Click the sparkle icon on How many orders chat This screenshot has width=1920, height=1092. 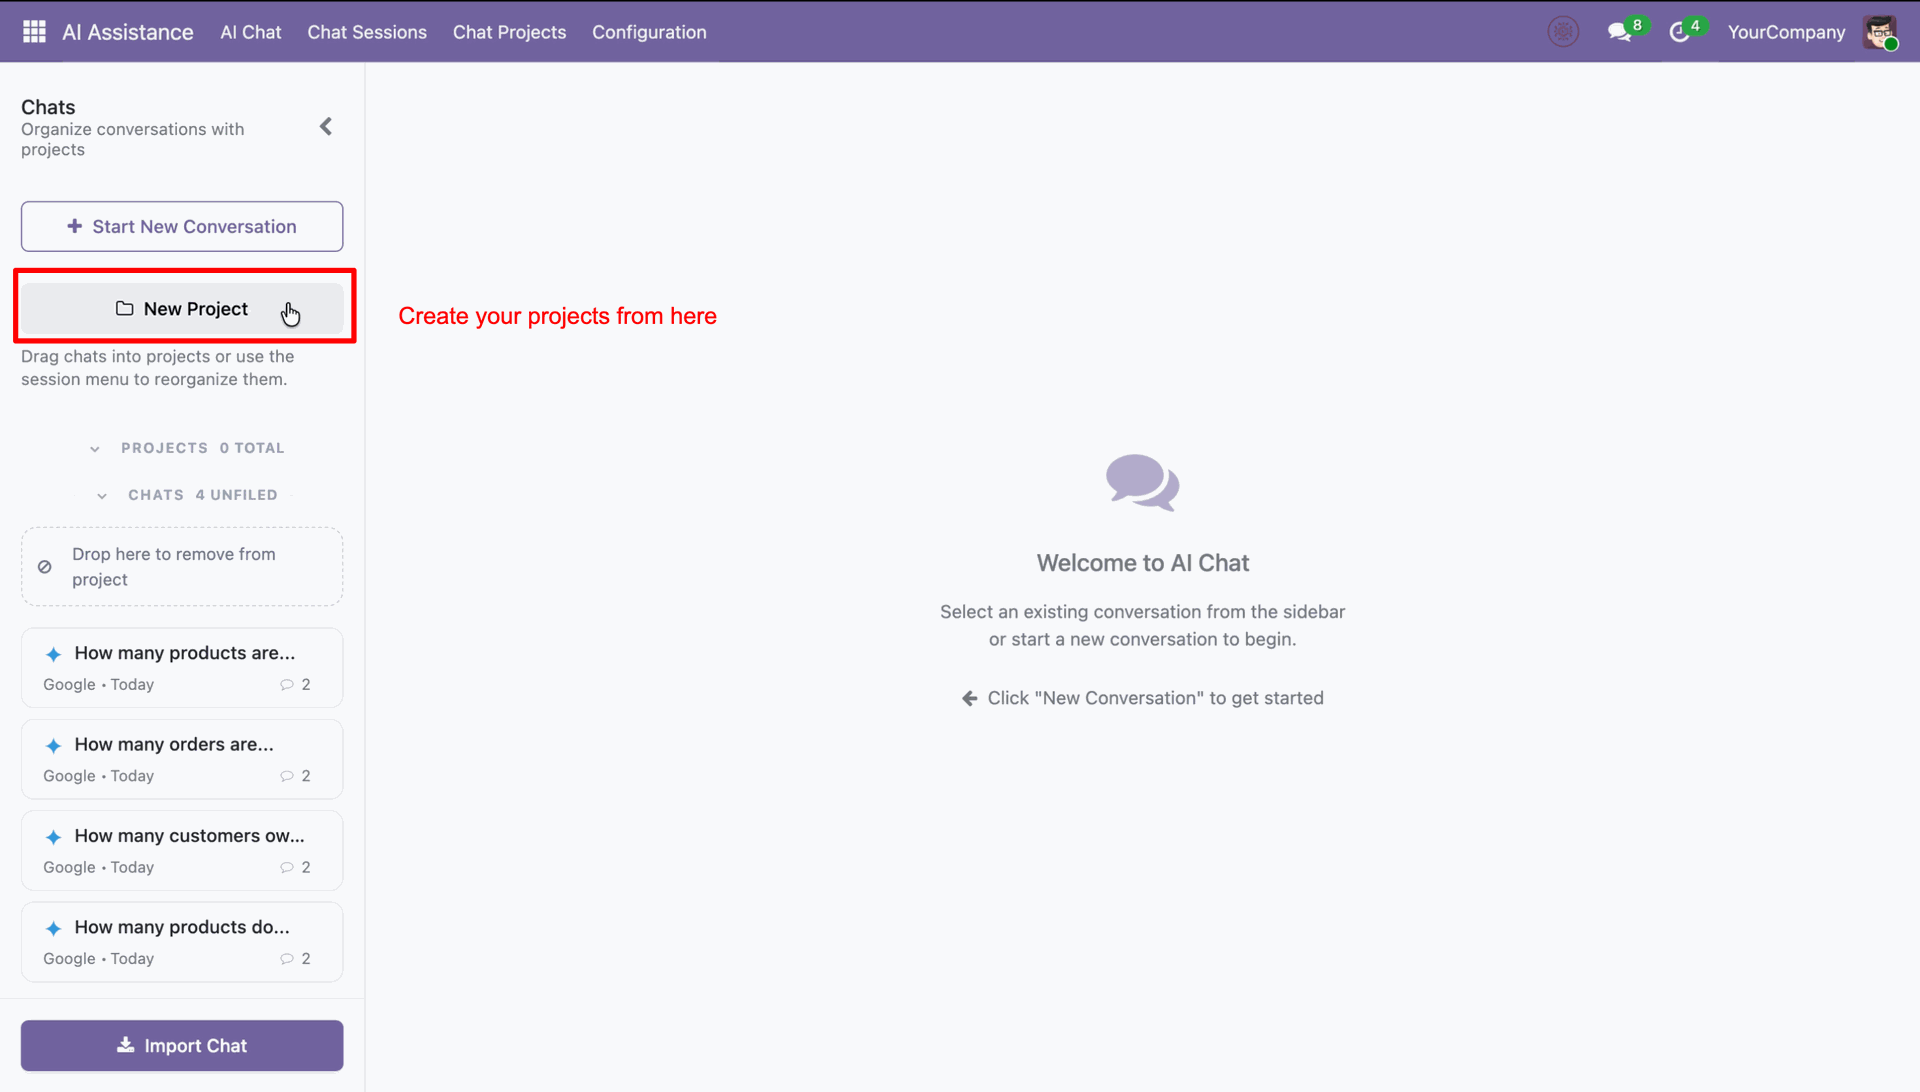[54, 746]
